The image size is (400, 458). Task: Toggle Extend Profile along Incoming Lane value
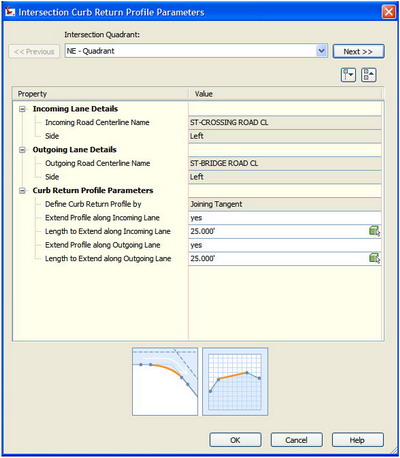[x=285, y=218]
